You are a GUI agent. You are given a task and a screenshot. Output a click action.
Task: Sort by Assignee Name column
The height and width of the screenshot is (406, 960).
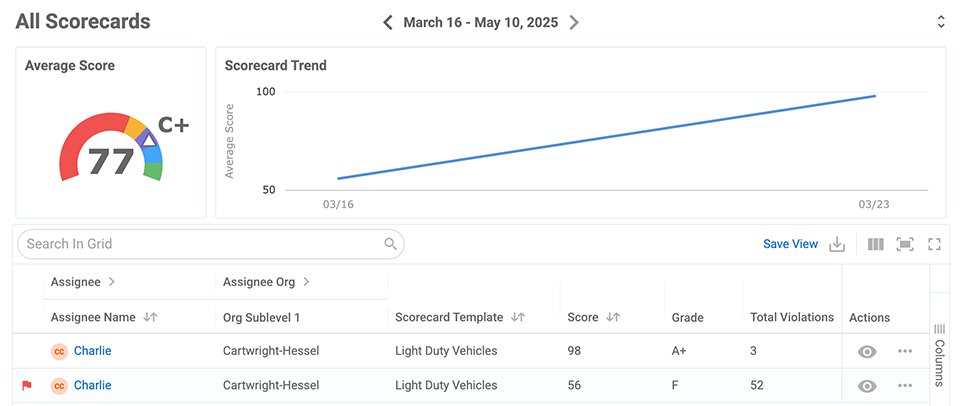coord(150,317)
